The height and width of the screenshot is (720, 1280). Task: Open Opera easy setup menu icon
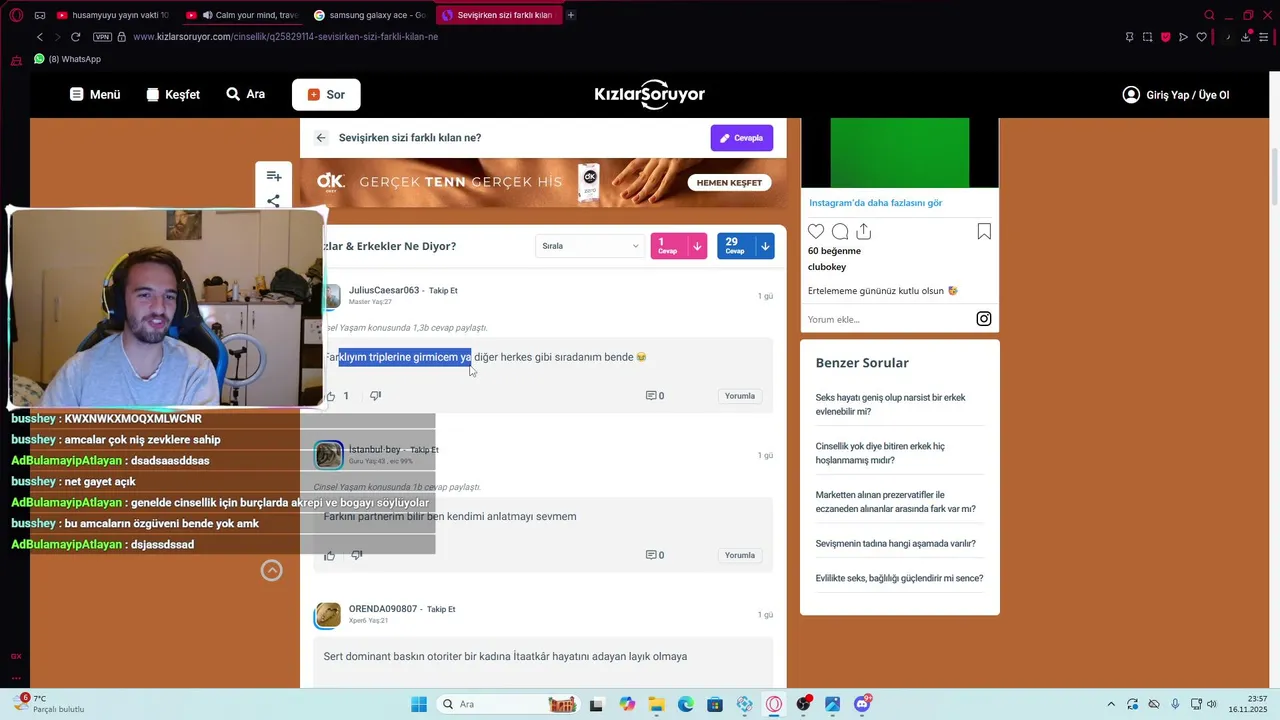point(1264,37)
